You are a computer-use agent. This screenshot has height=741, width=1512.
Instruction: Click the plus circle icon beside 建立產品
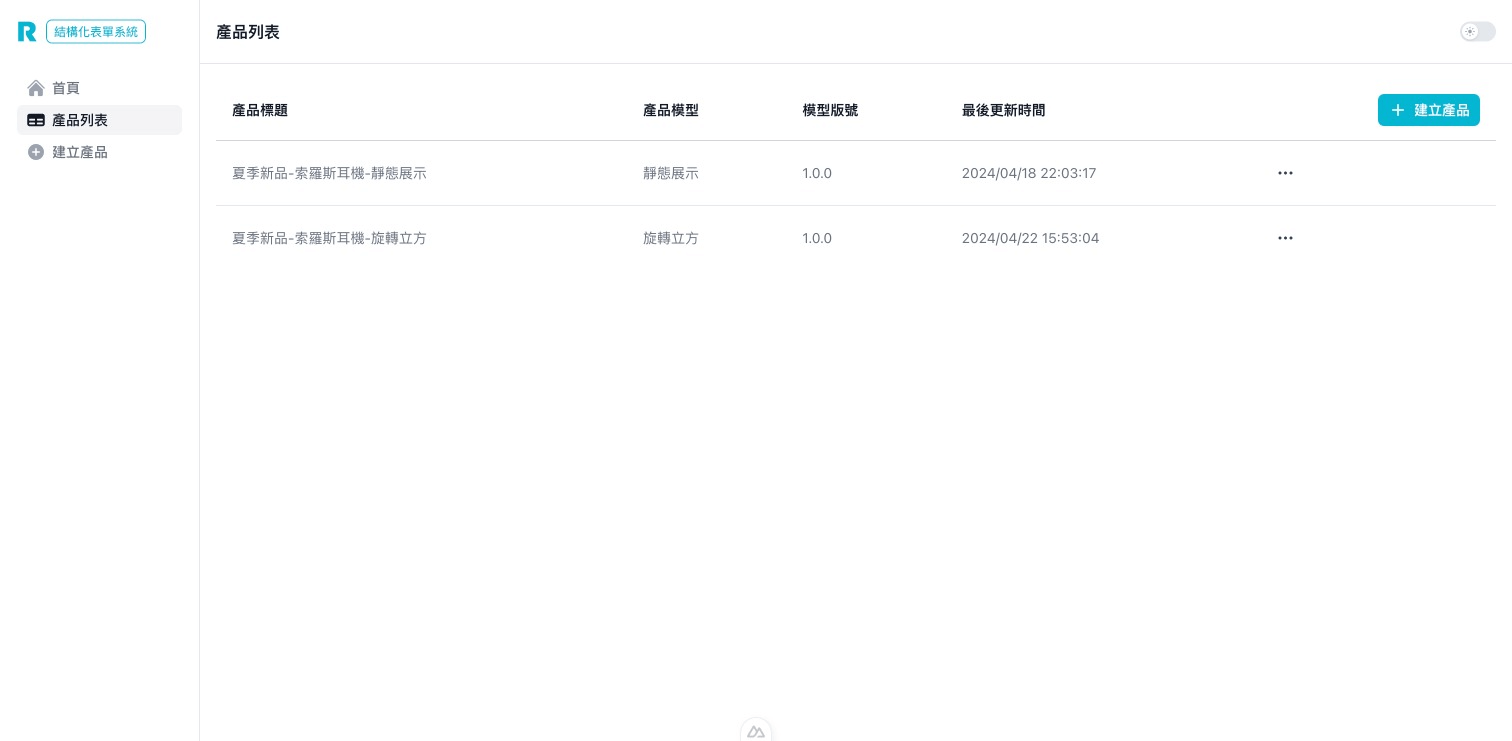click(x=36, y=152)
